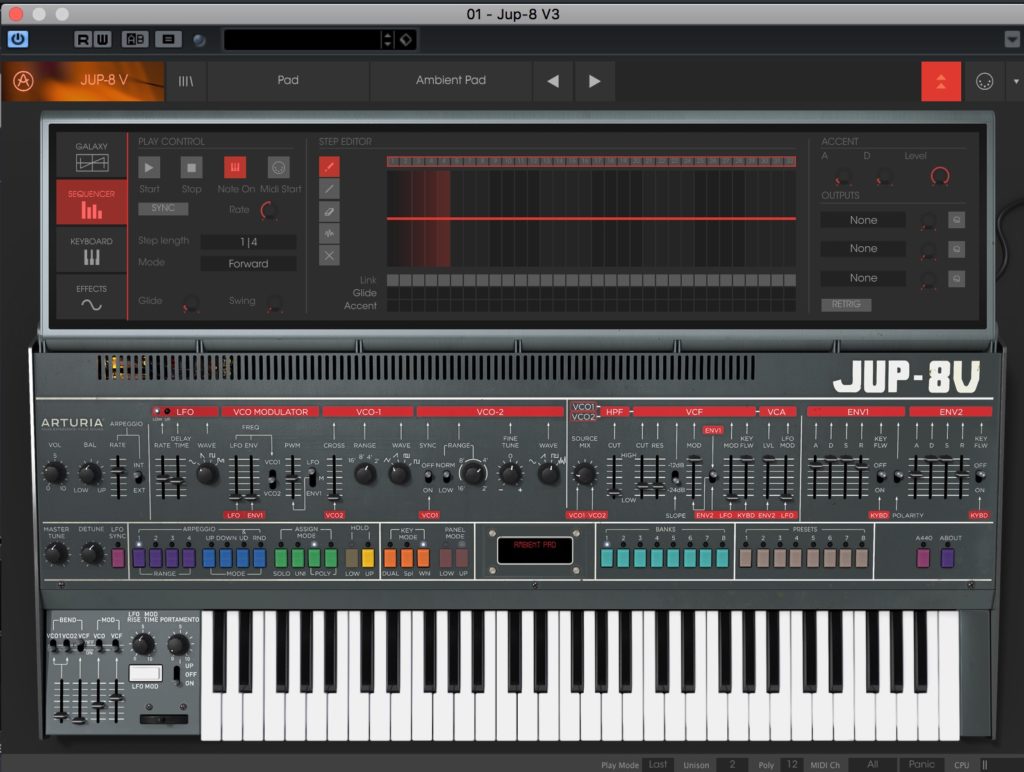The image size is (1024, 772).
Task: Open the second None output dropdown
Action: (x=863, y=249)
